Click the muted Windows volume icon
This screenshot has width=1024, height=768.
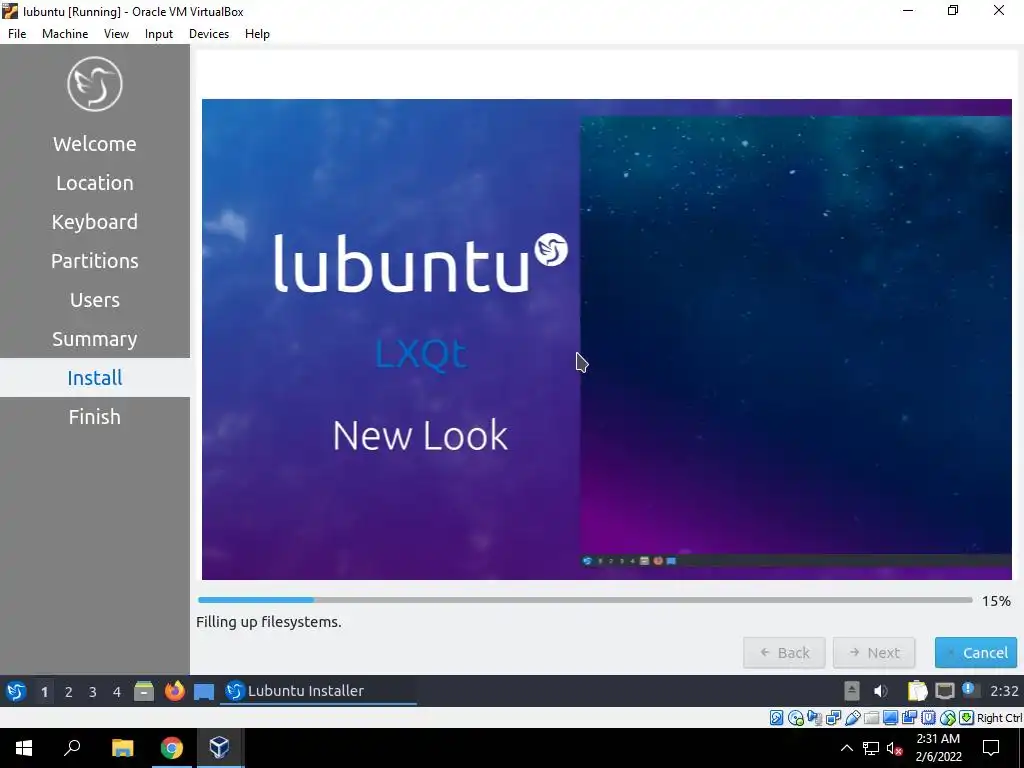(x=895, y=748)
